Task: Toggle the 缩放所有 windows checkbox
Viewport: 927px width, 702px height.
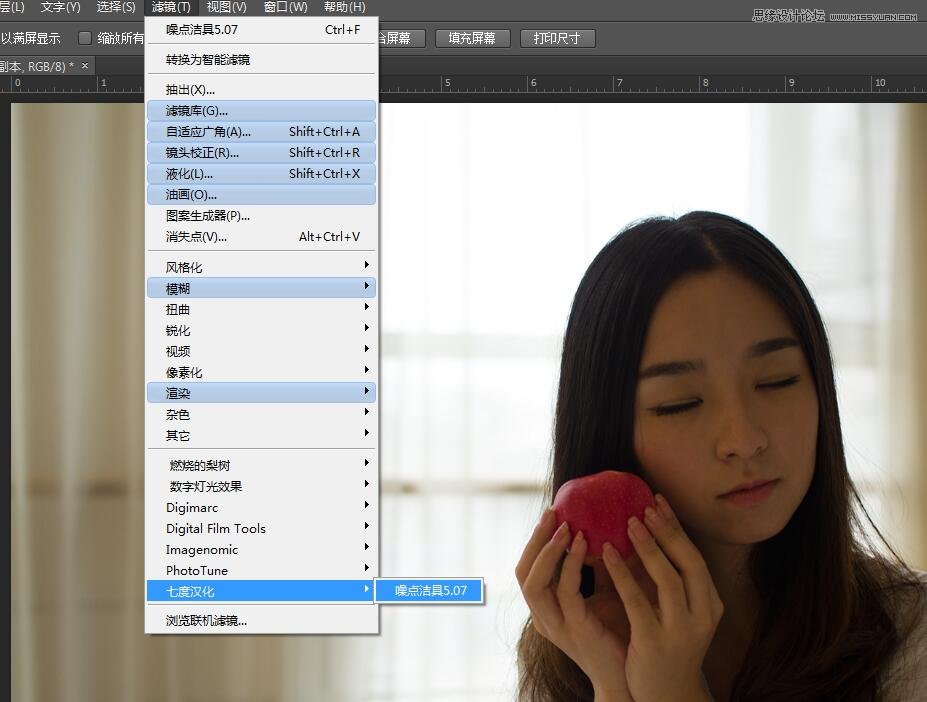Action: click(x=85, y=38)
